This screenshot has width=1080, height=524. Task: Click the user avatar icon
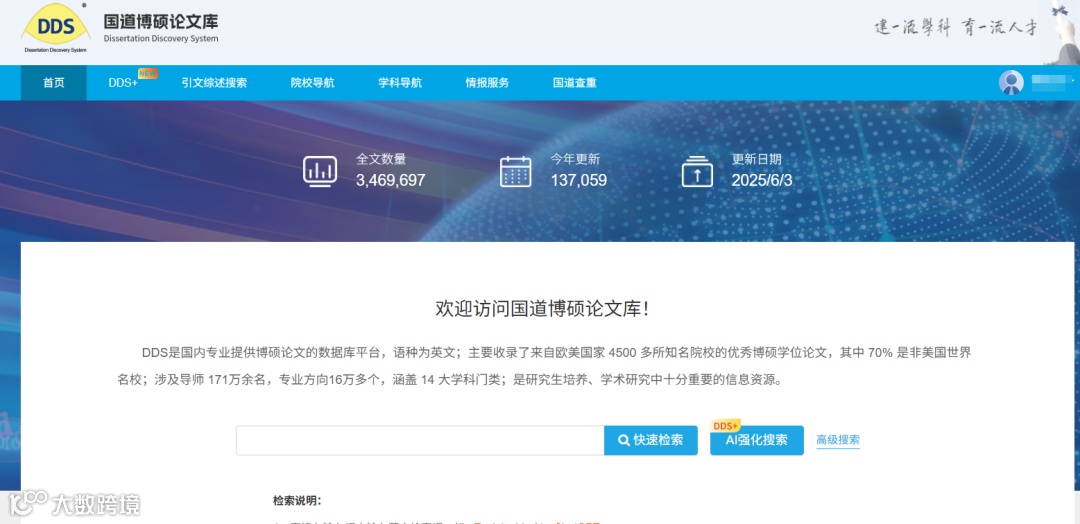pyautogui.click(x=1011, y=83)
